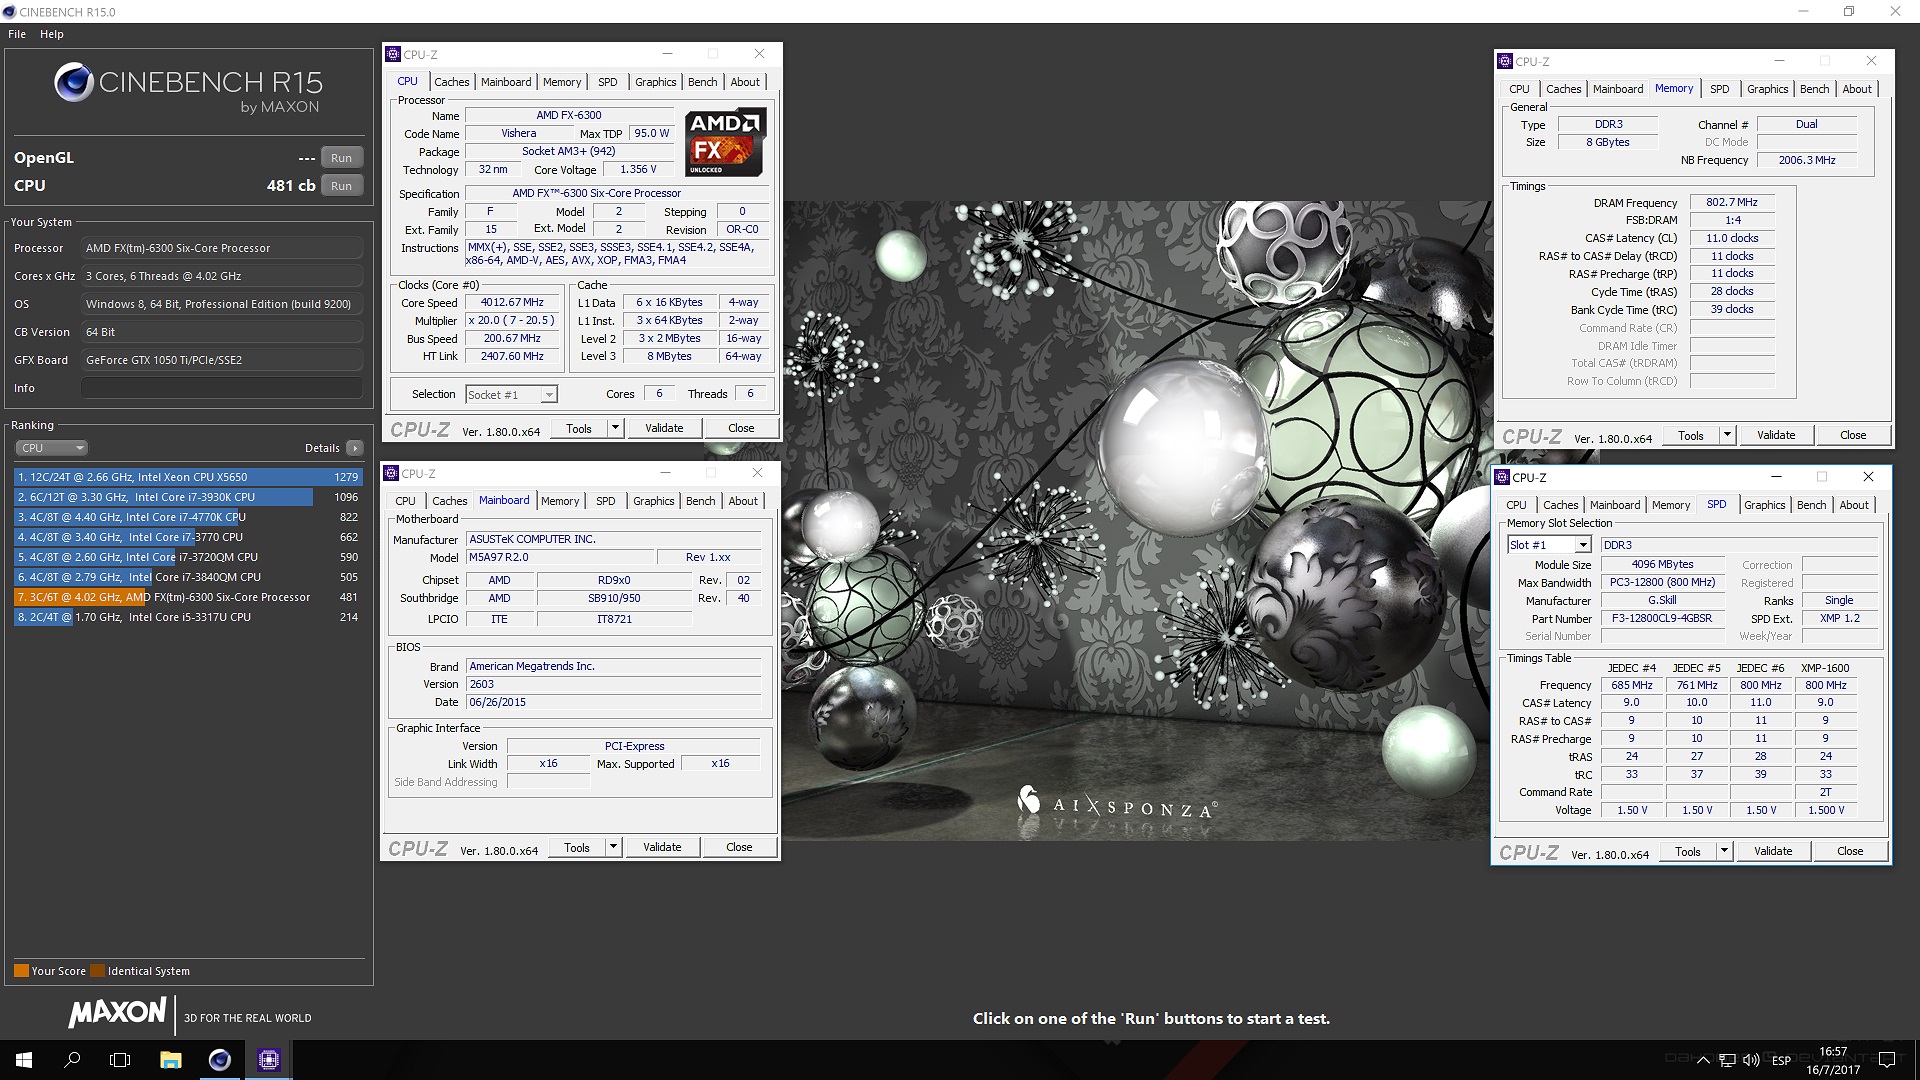Click the MAXON logo at bottom
Screen dimensions: 1920x1080
point(117,1013)
